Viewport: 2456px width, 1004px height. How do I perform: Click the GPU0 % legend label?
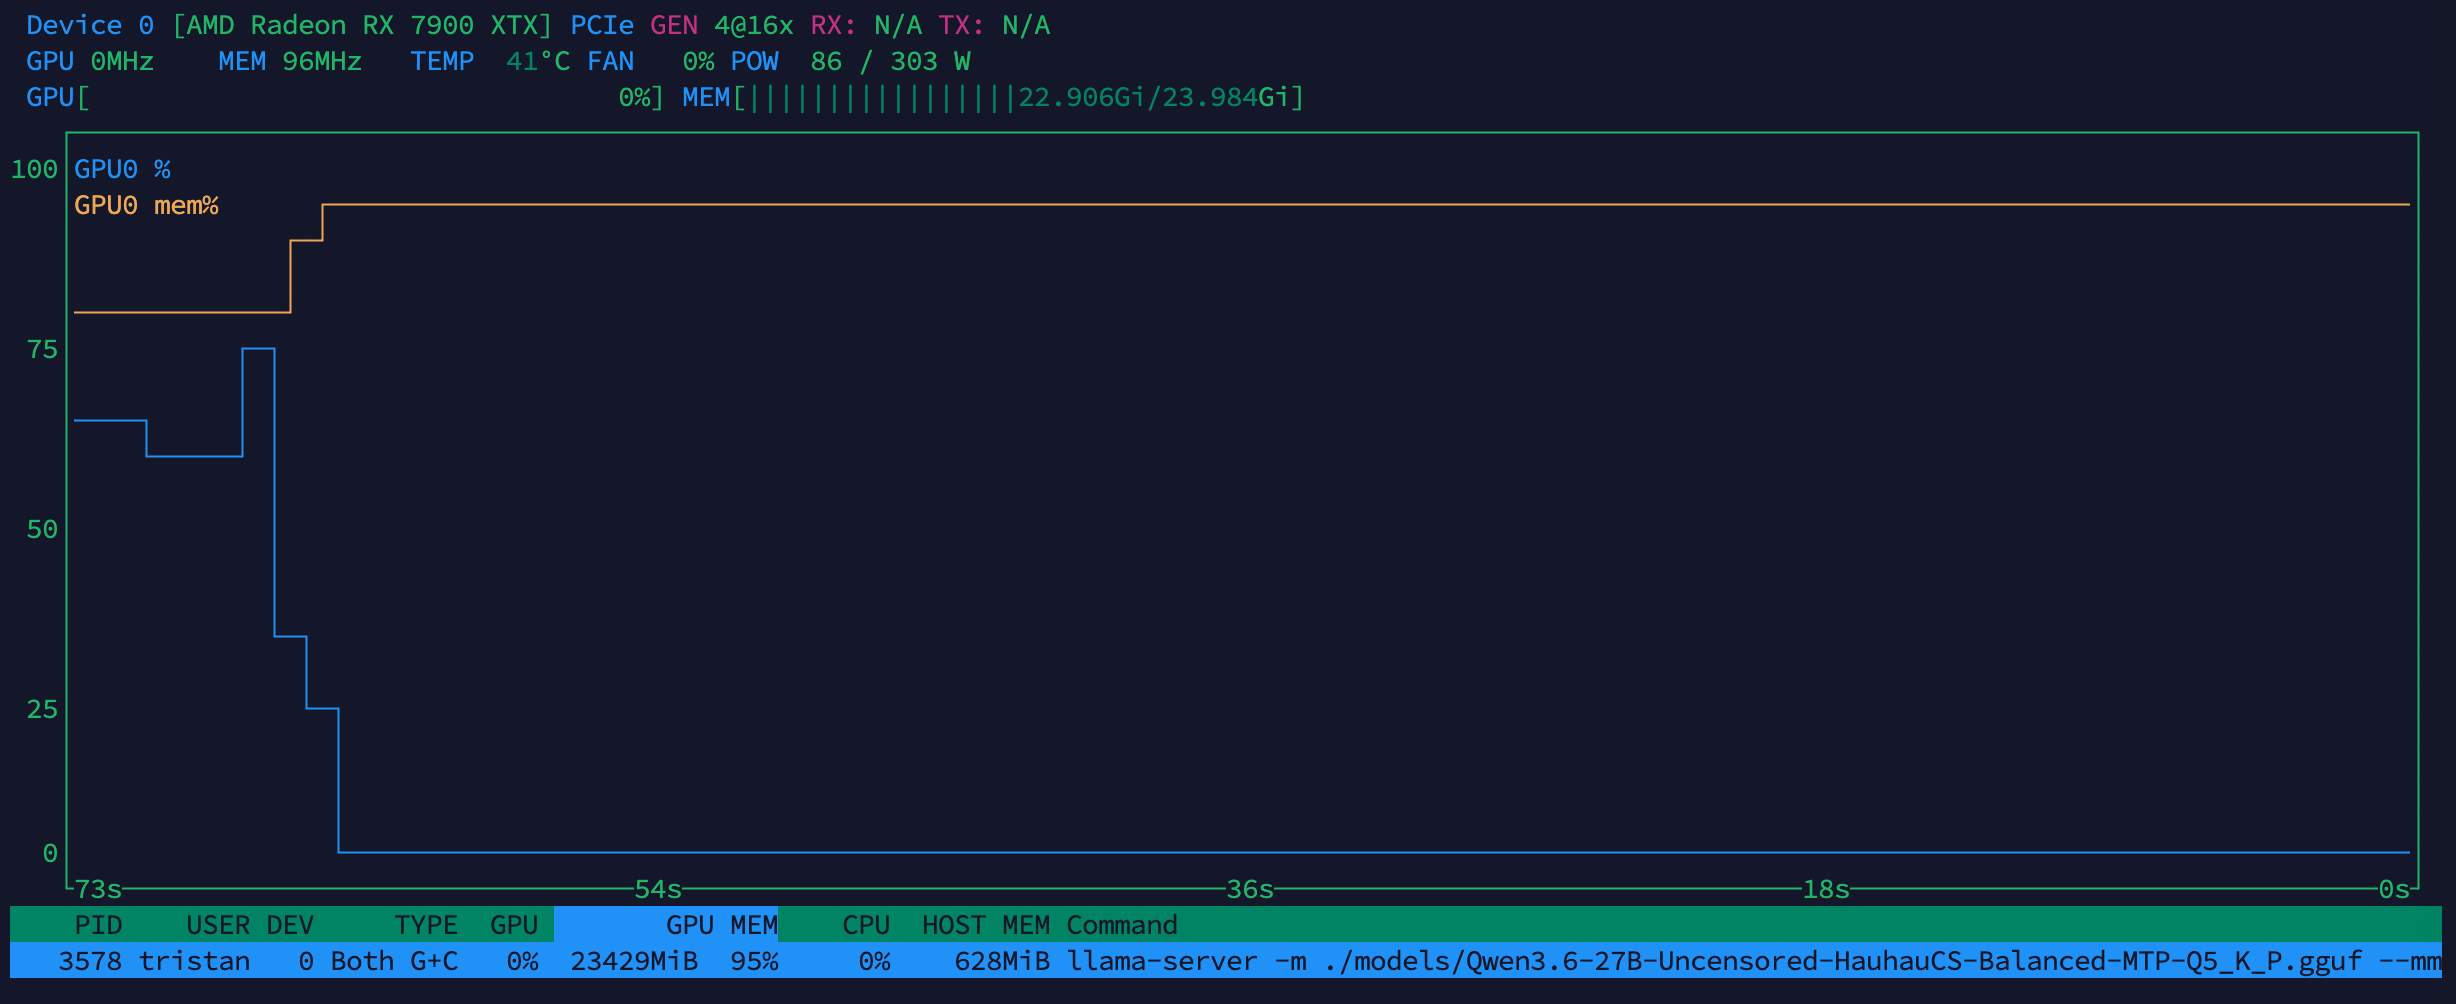click(x=122, y=169)
